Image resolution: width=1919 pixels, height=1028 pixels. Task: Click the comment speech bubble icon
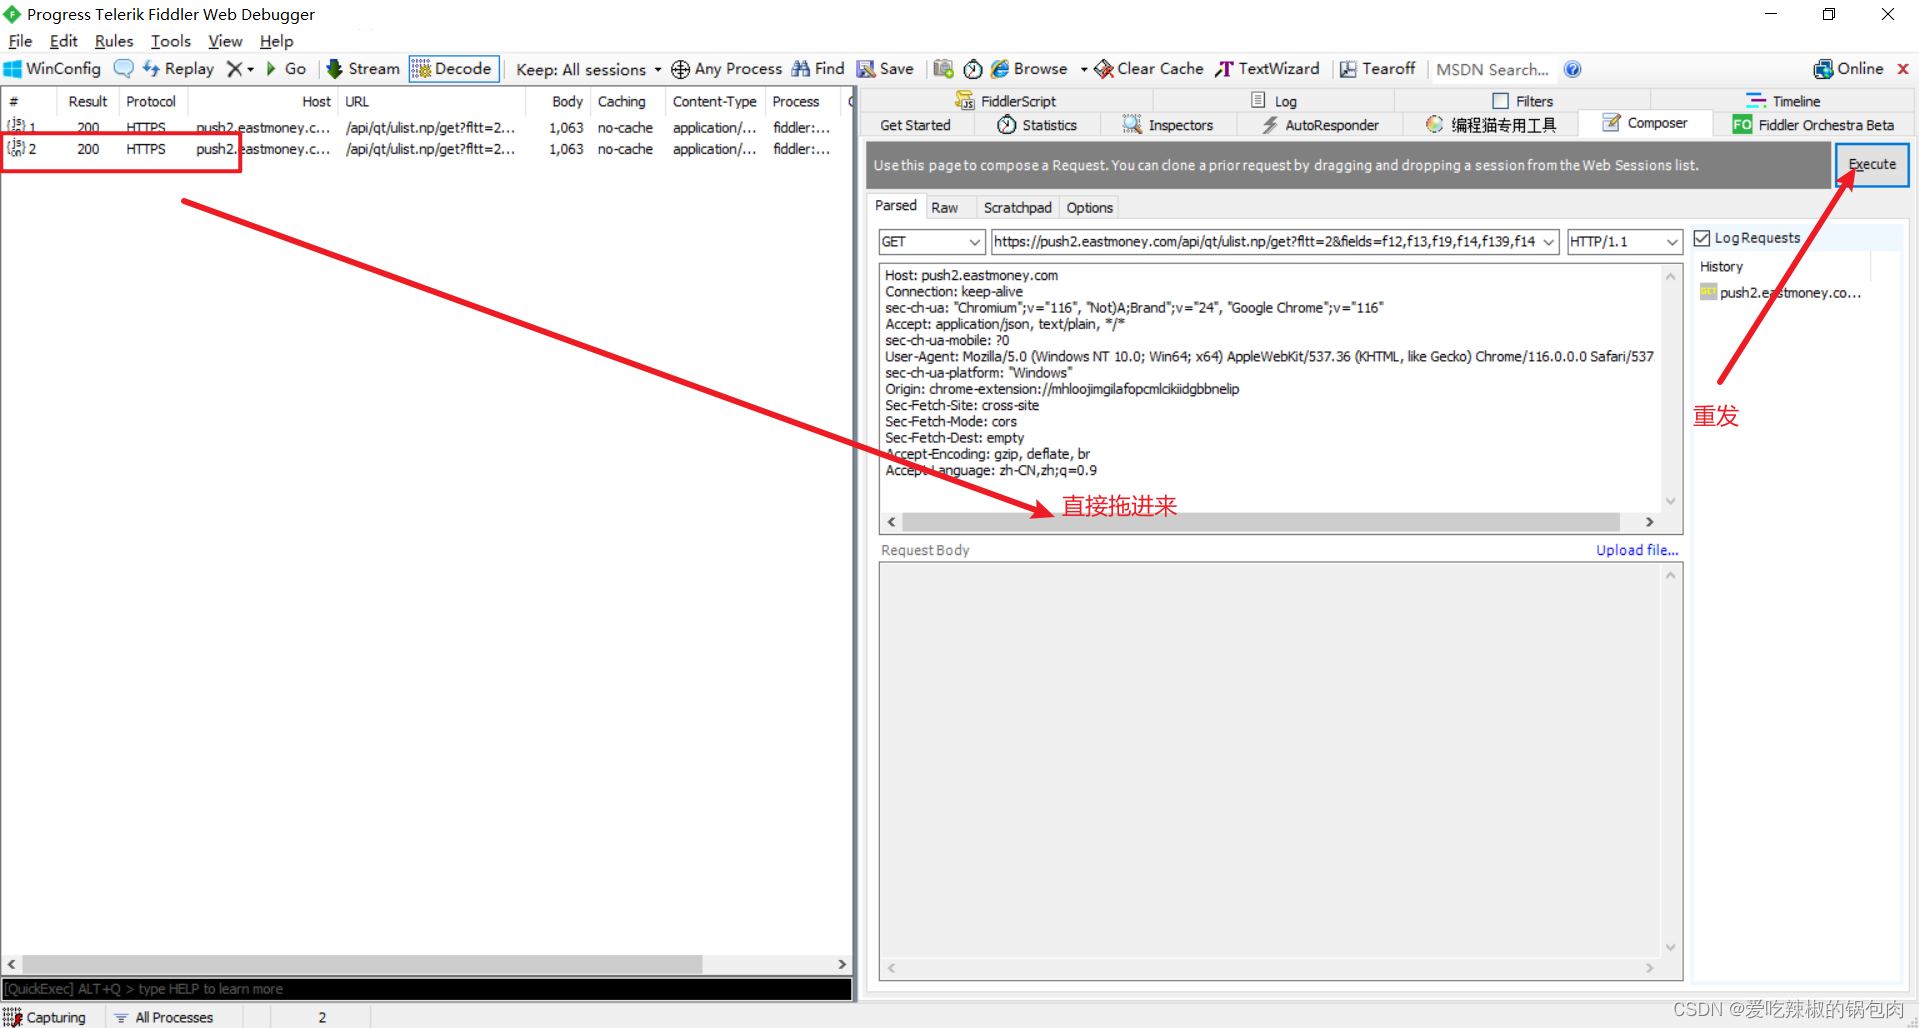(124, 69)
